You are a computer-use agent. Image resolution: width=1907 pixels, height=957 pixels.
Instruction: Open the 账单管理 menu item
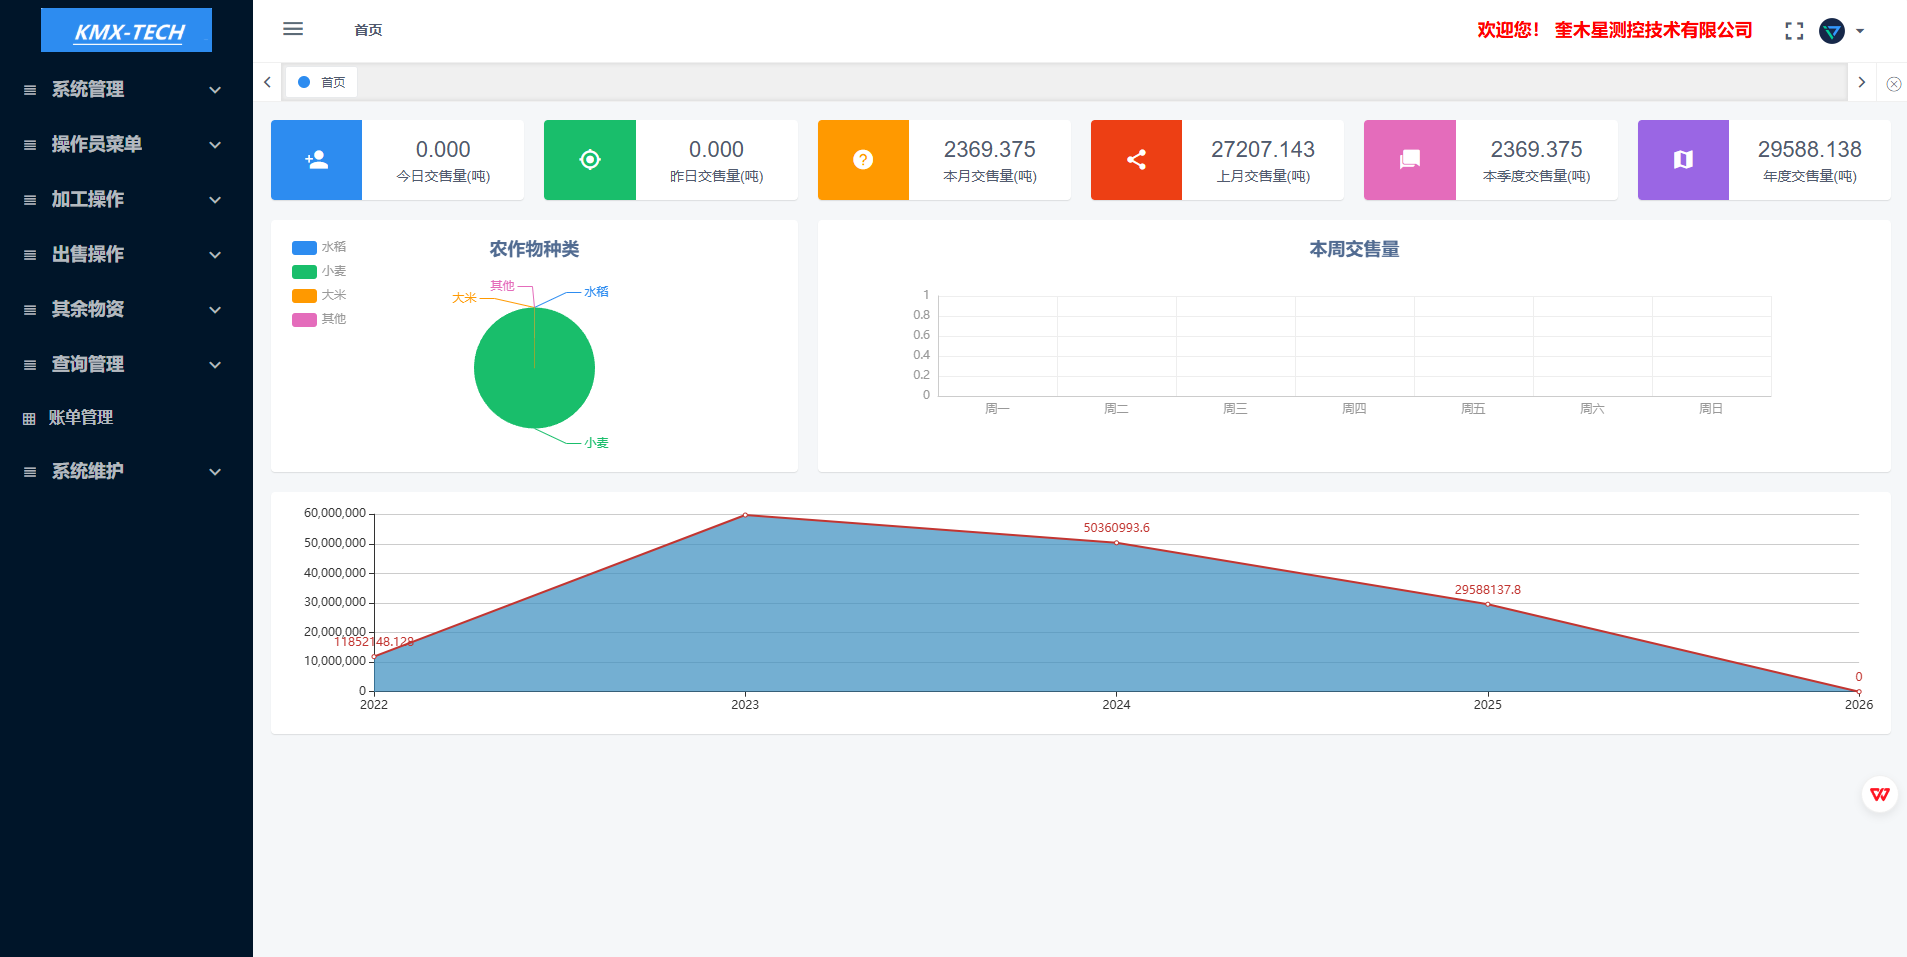(81, 418)
